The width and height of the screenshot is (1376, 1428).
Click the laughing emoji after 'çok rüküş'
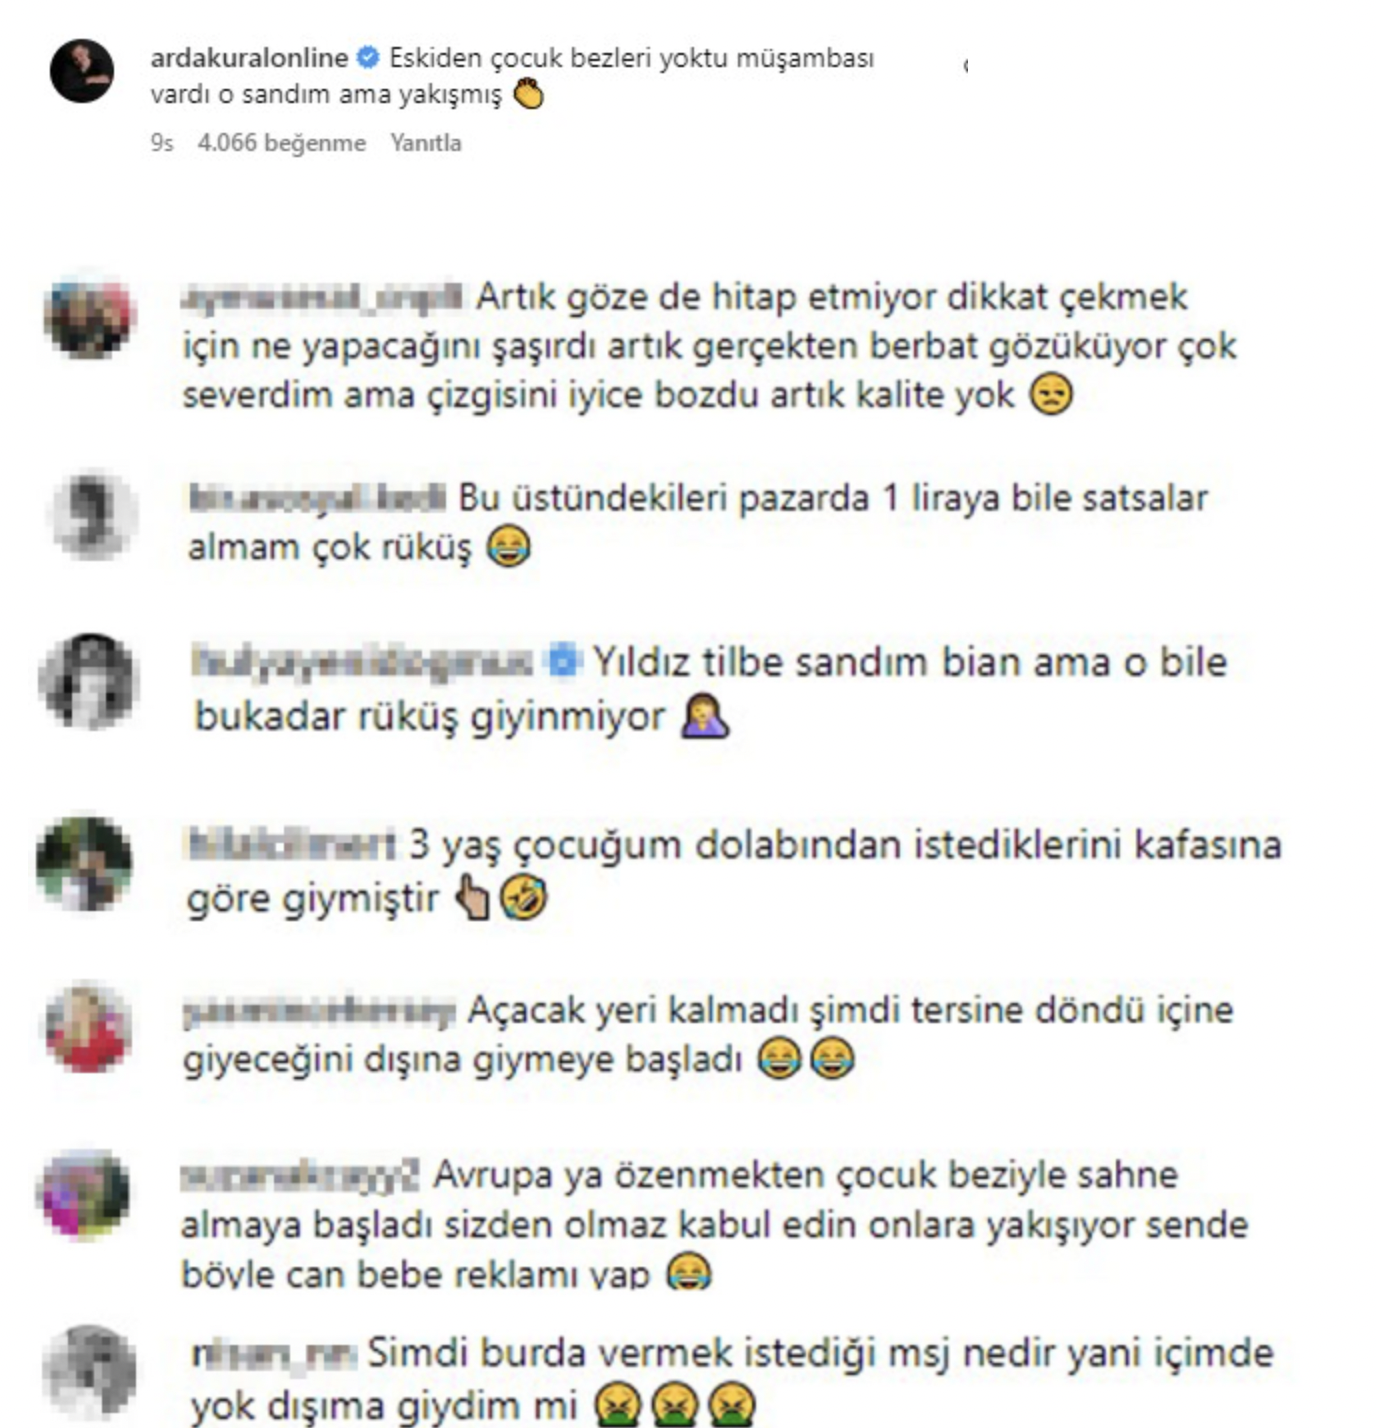click(508, 547)
